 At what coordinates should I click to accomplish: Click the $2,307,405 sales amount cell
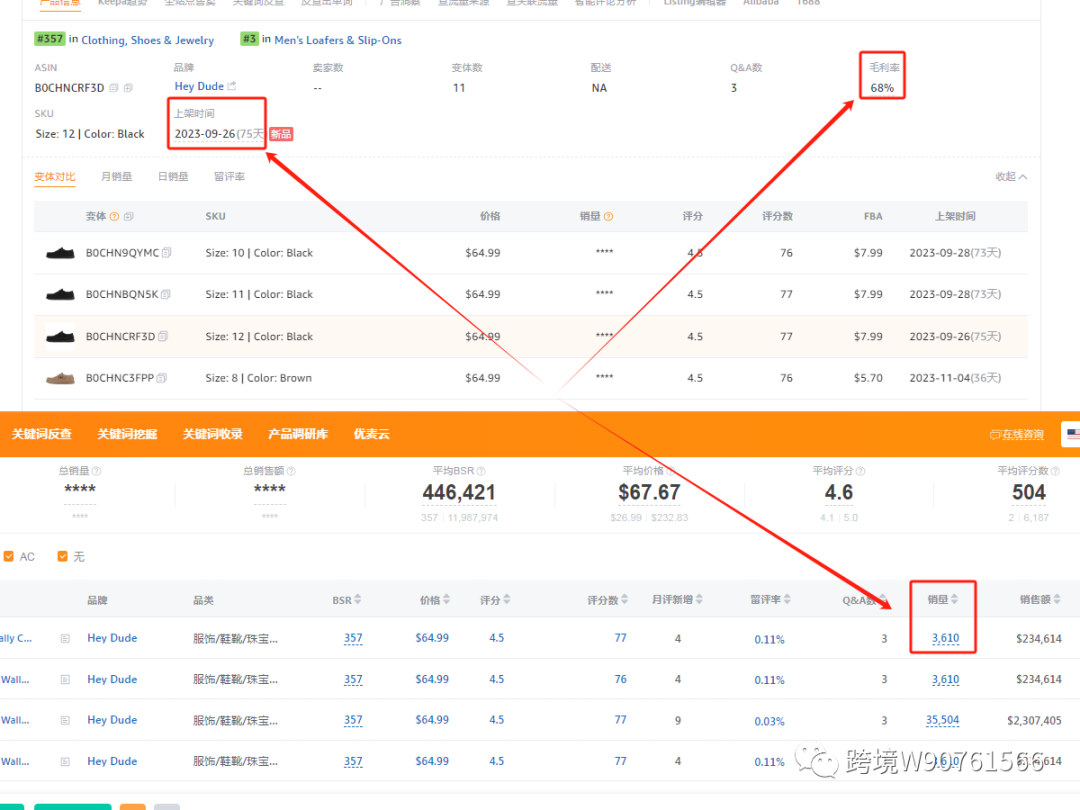(1034, 720)
